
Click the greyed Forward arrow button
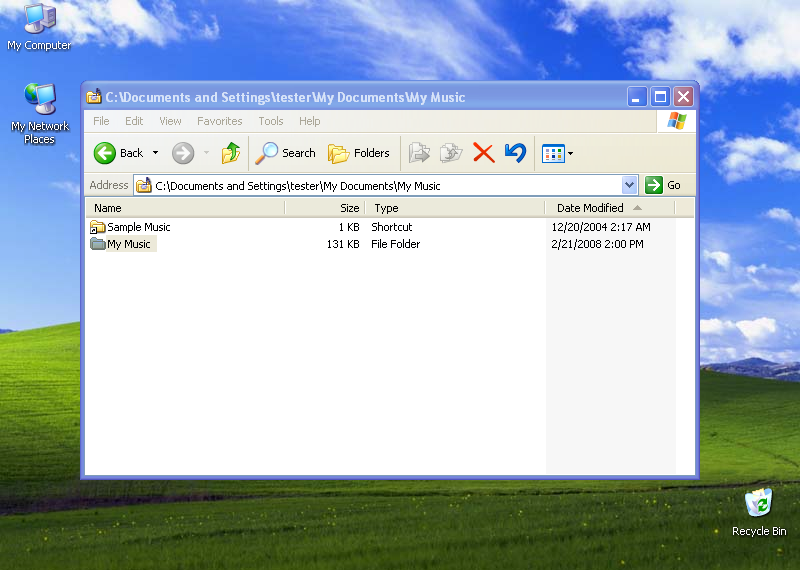pyautogui.click(x=183, y=153)
